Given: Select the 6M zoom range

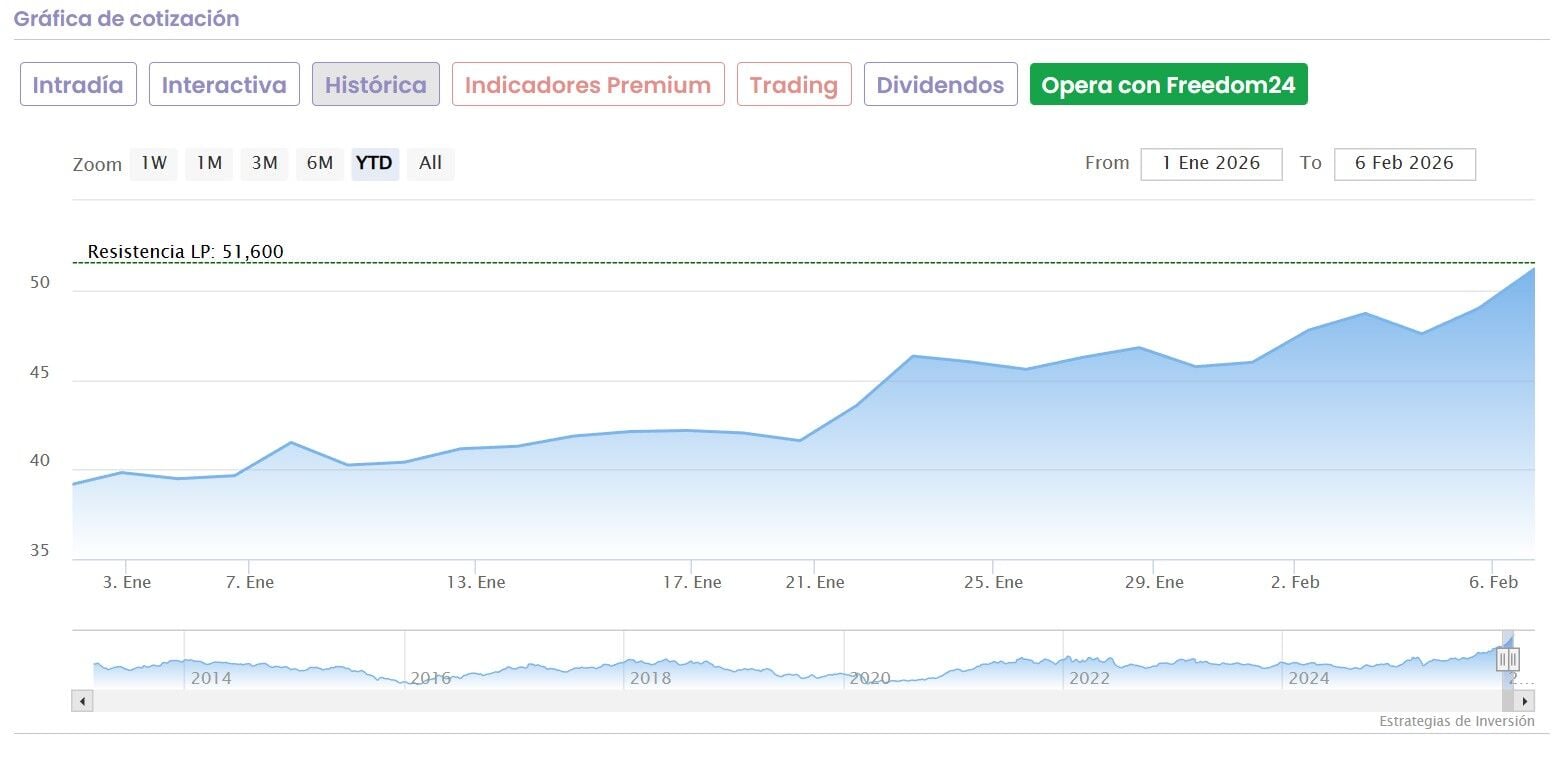Looking at the screenshot, I should pyautogui.click(x=320, y=163).
